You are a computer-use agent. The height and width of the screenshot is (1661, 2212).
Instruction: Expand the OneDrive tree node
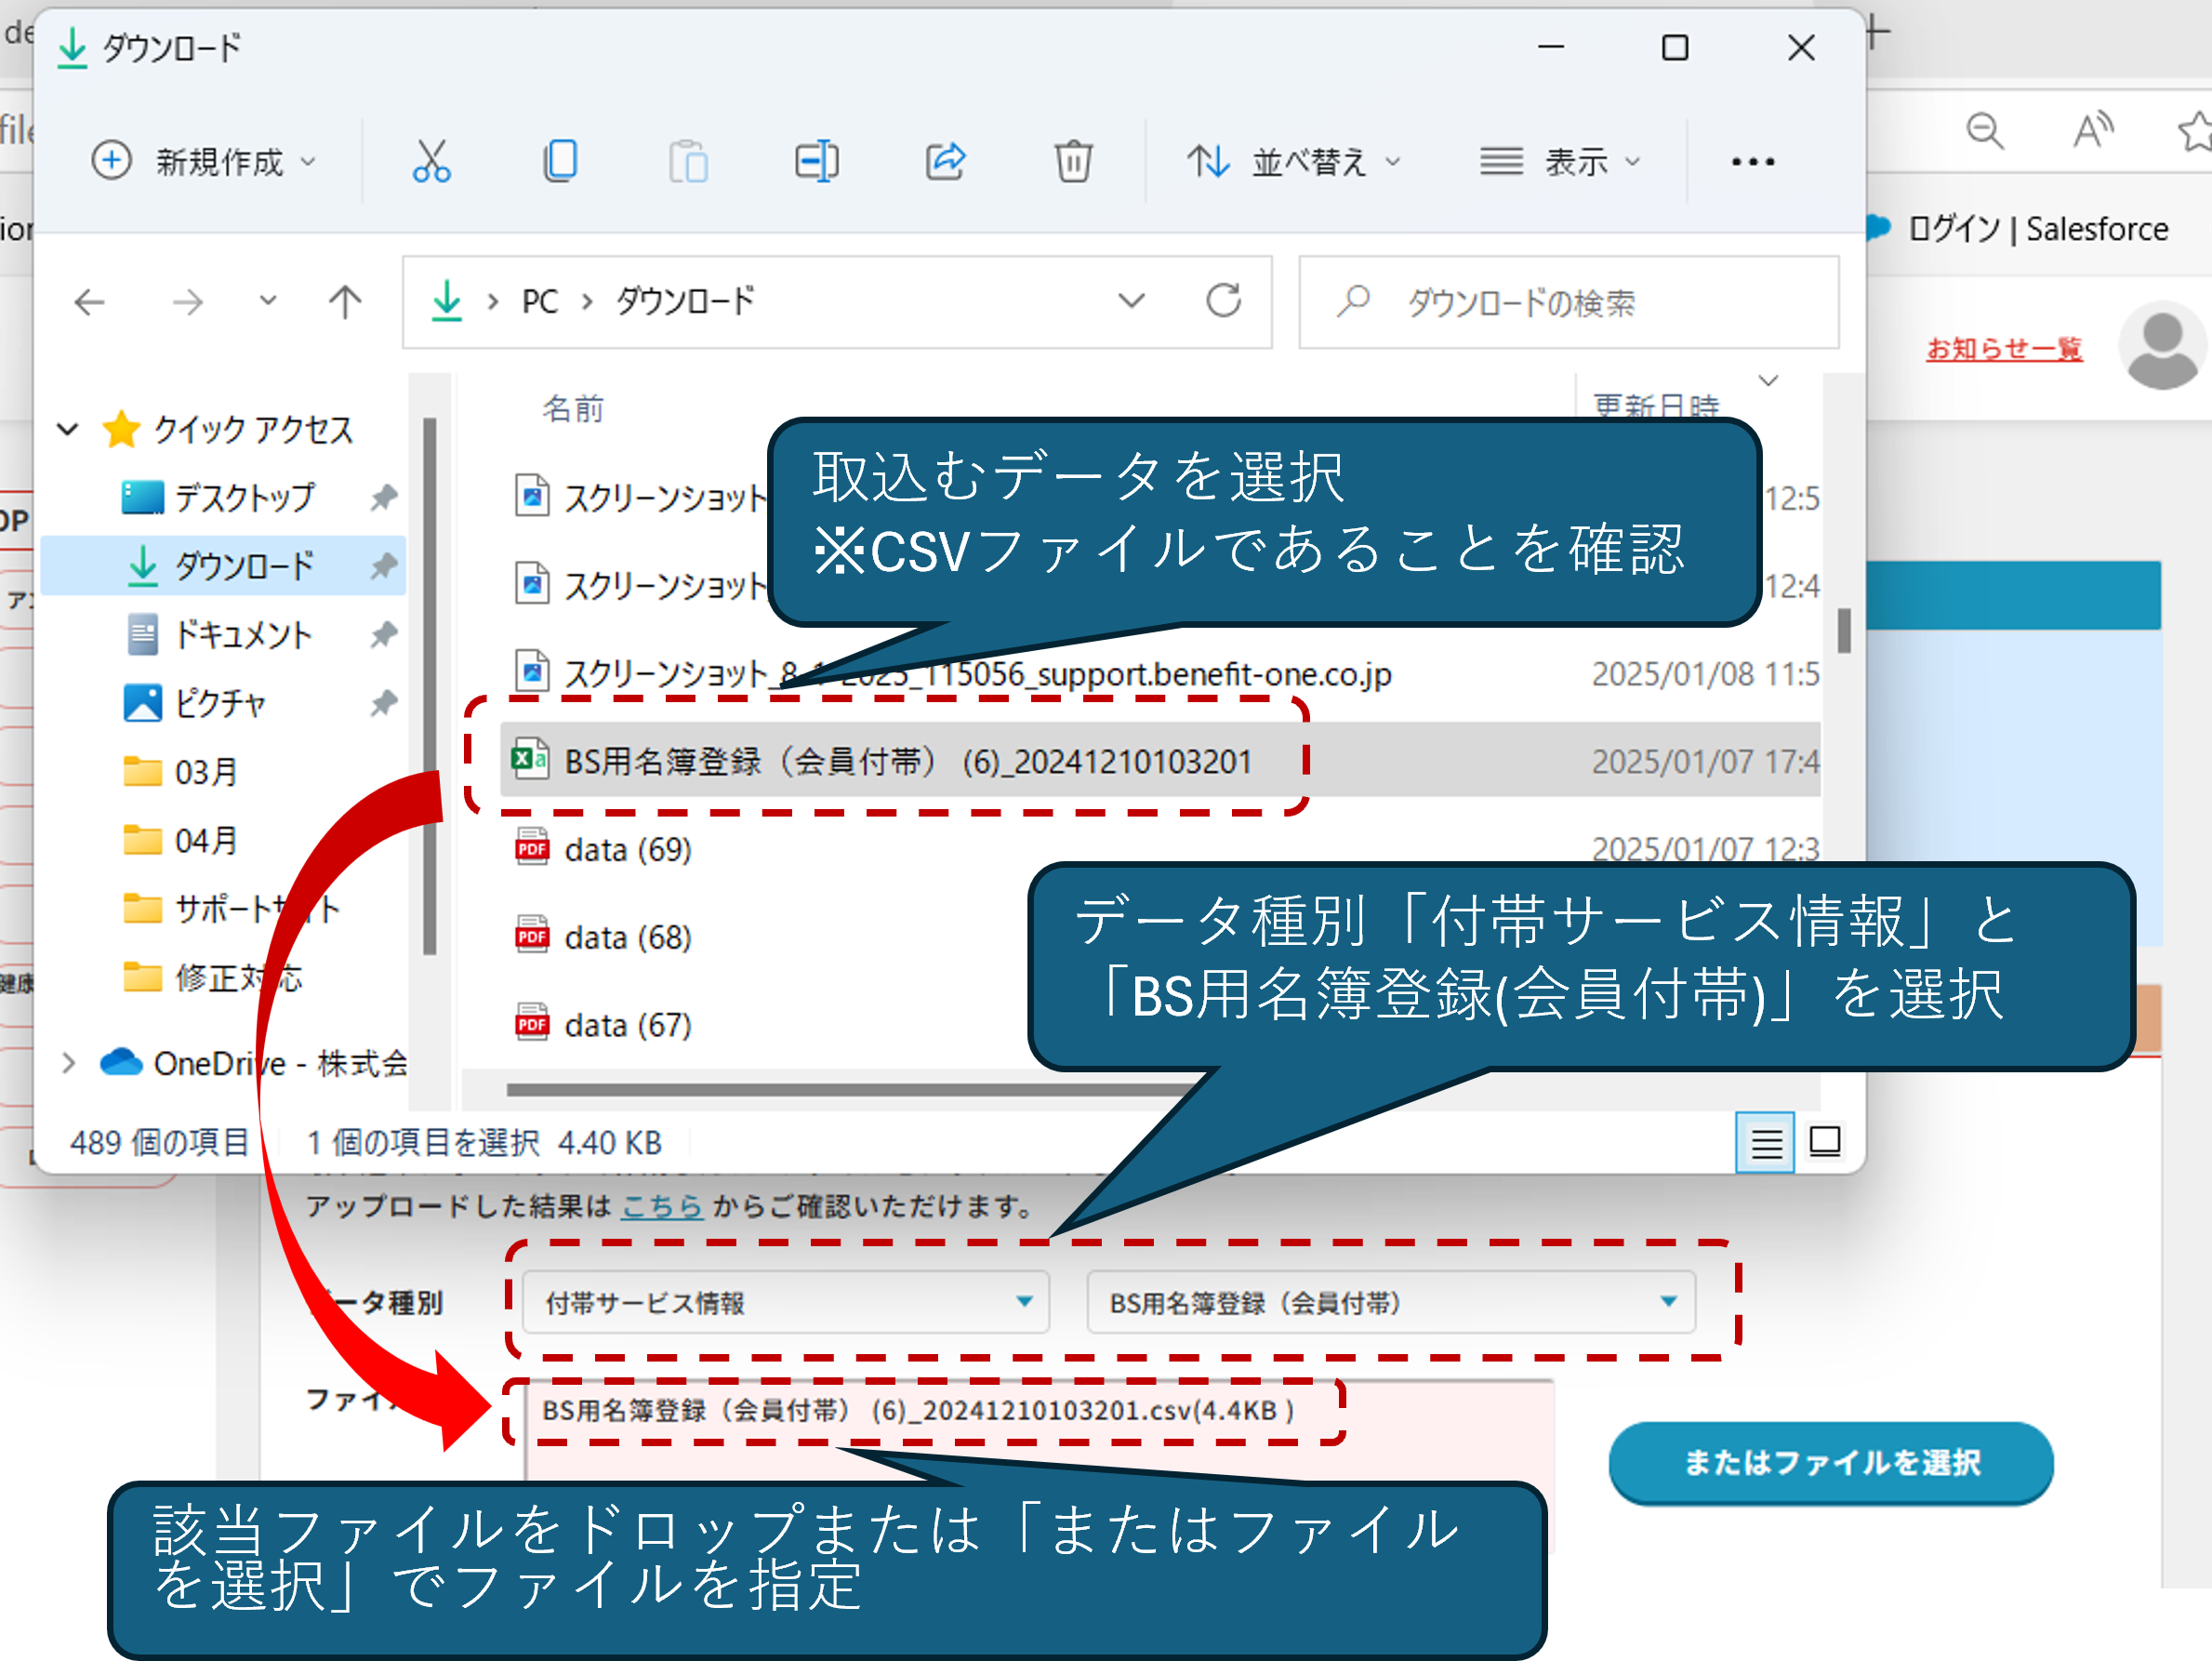(x=67, y=1063)
